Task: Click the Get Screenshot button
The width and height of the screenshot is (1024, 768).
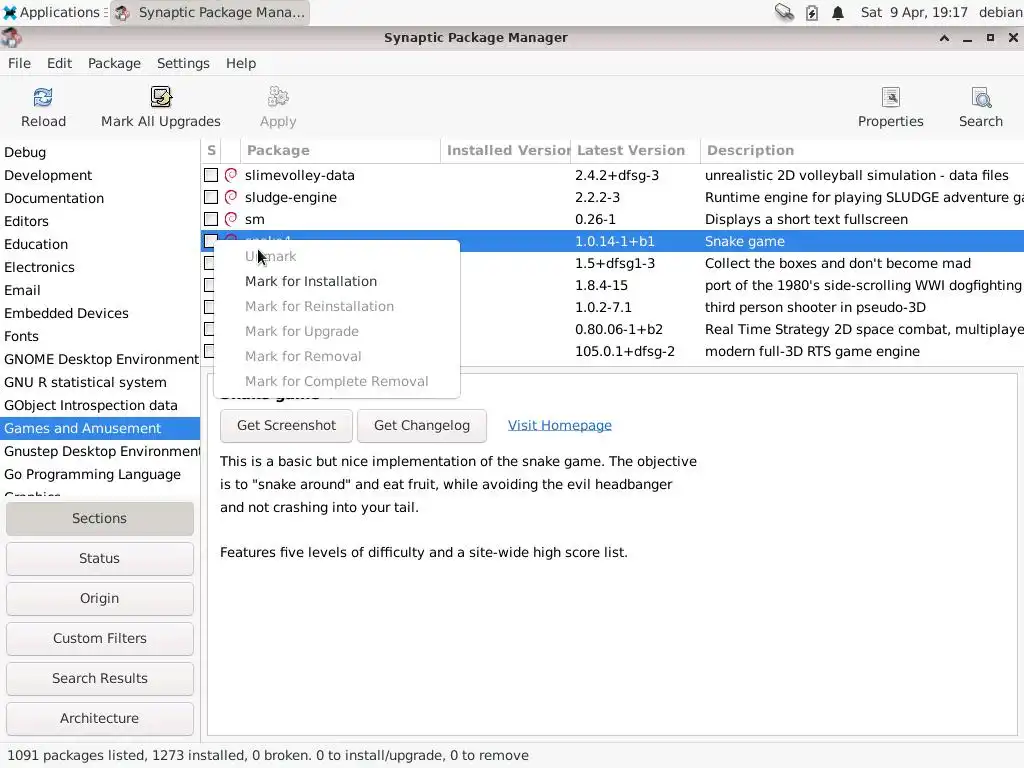Action: coord(286,426)
